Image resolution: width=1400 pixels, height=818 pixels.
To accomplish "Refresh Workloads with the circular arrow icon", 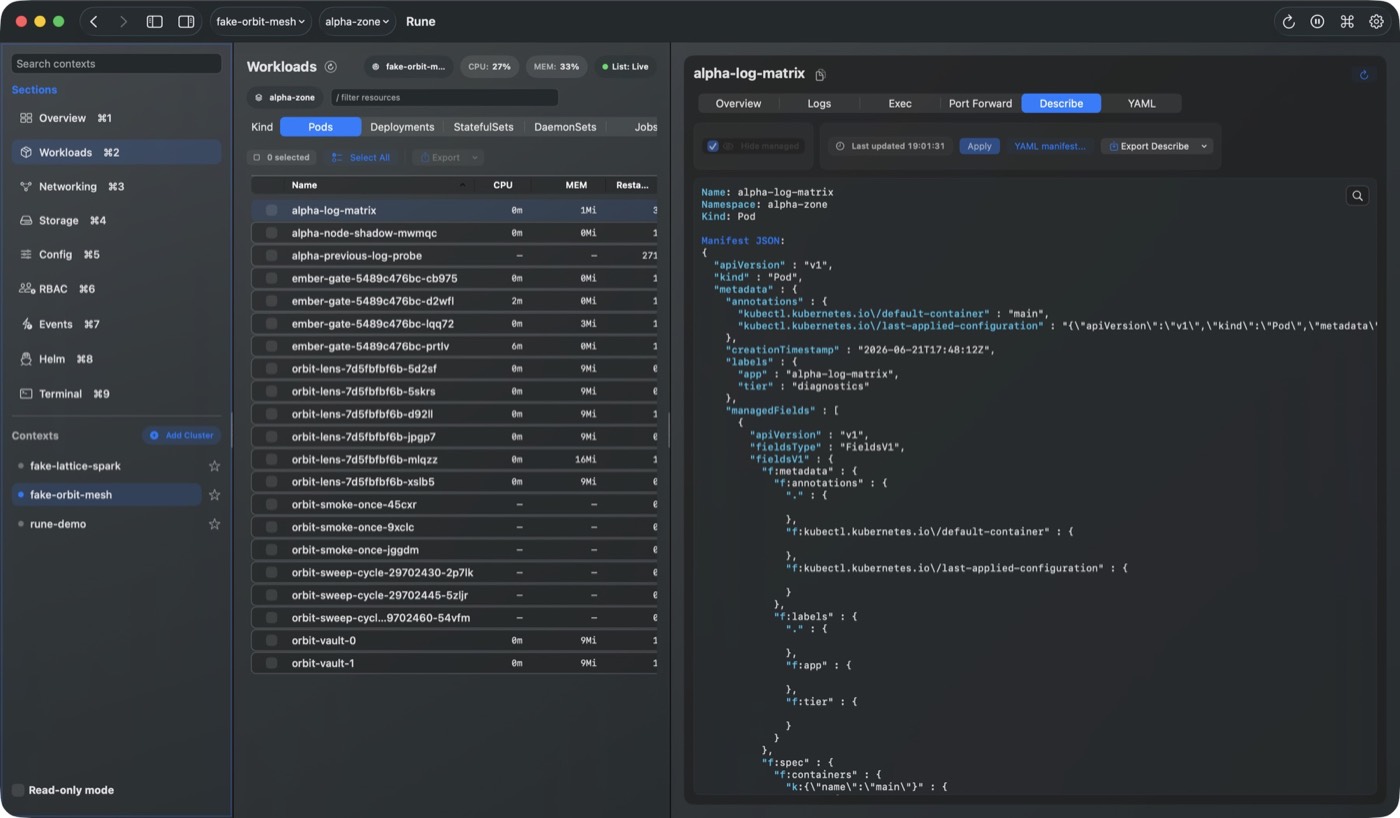I will click(x=331, y=67).
